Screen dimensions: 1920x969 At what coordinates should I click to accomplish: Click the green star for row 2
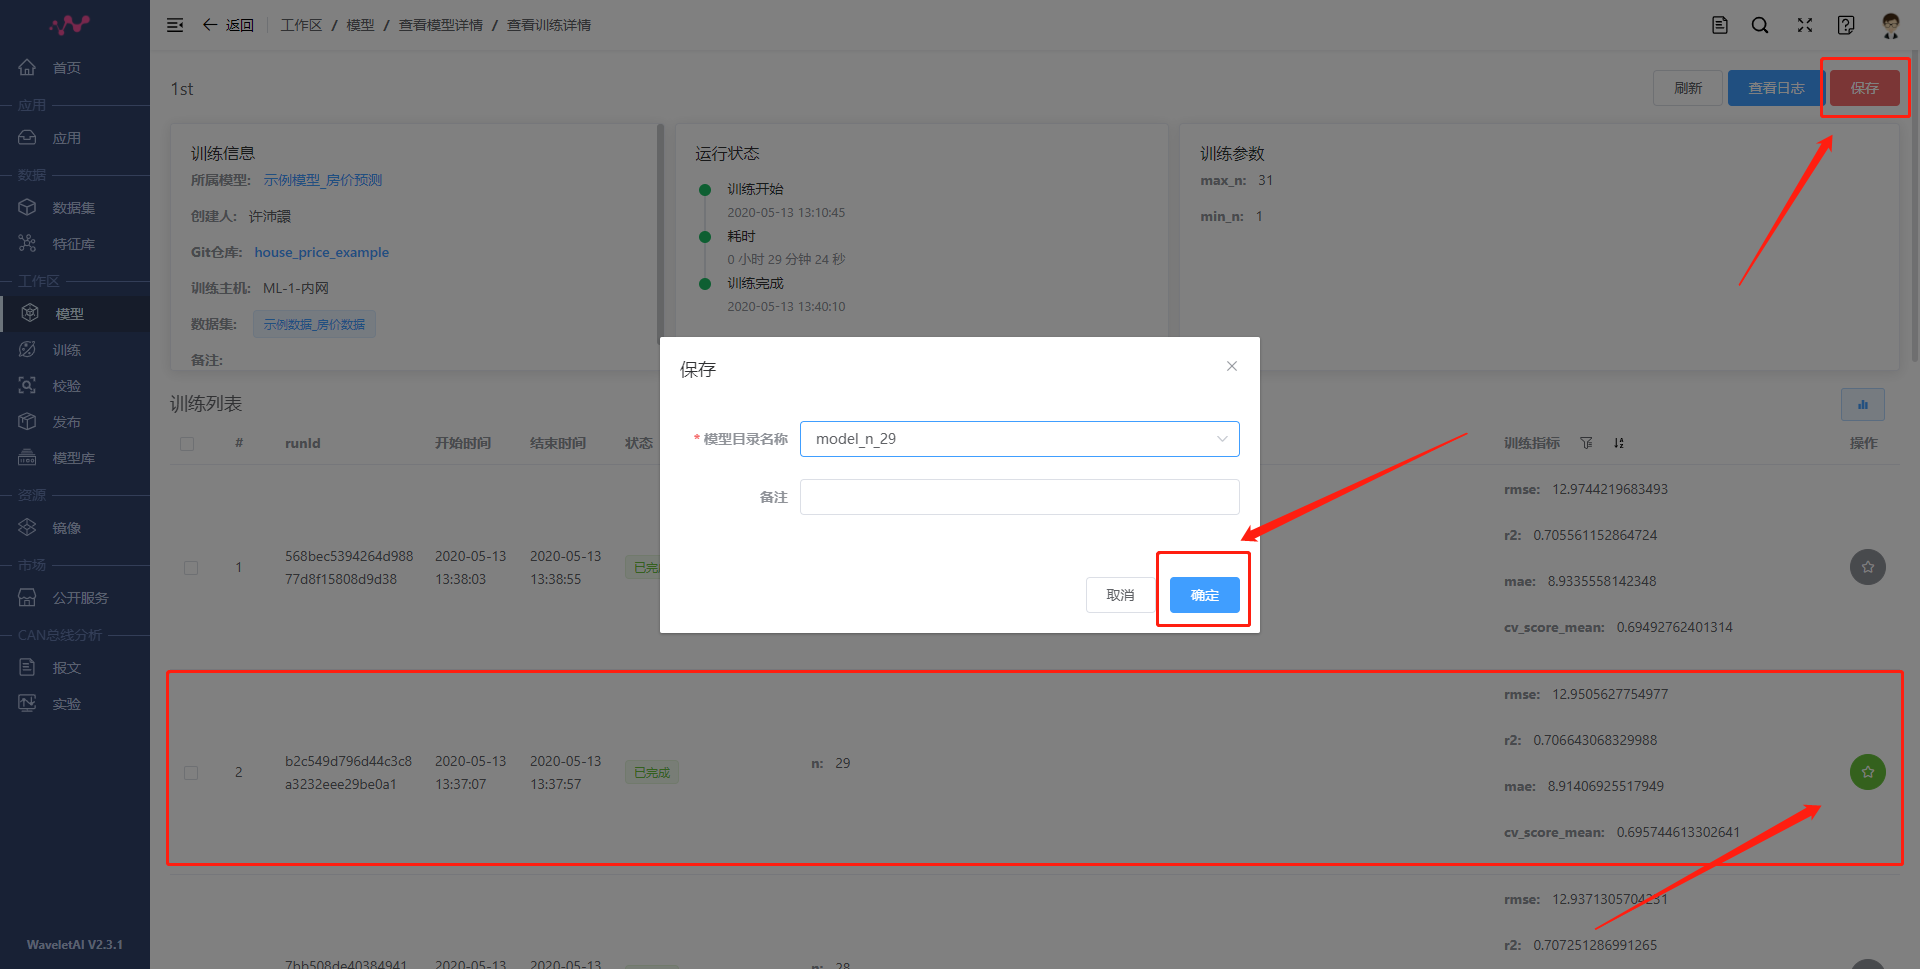click(1868, 772)
